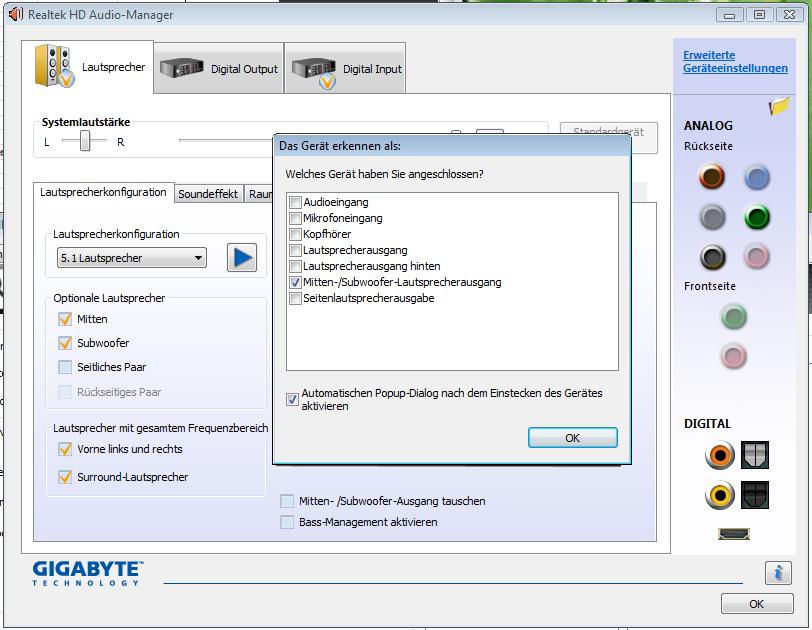This screenshot has width=812, height=630.
Task: Click the blue rear analog jack
Action: [x=757, y=178]
